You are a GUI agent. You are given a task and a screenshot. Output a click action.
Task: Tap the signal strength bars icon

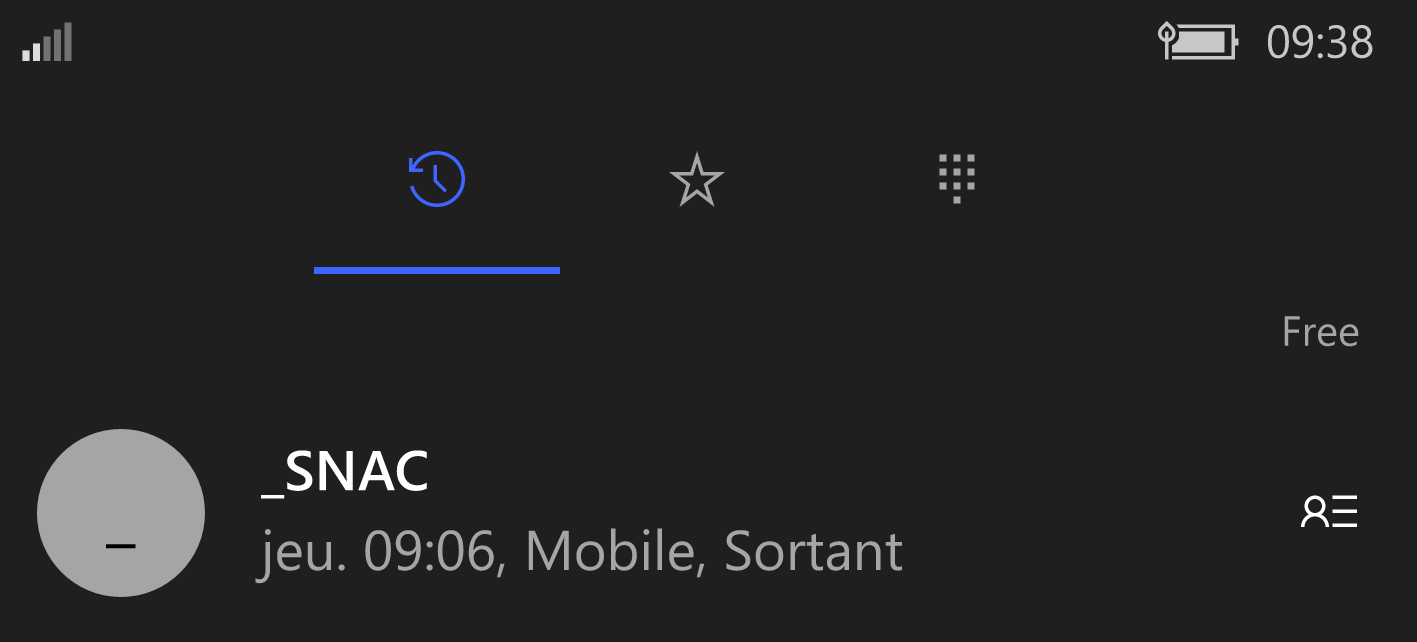click(x=47, y=43)
